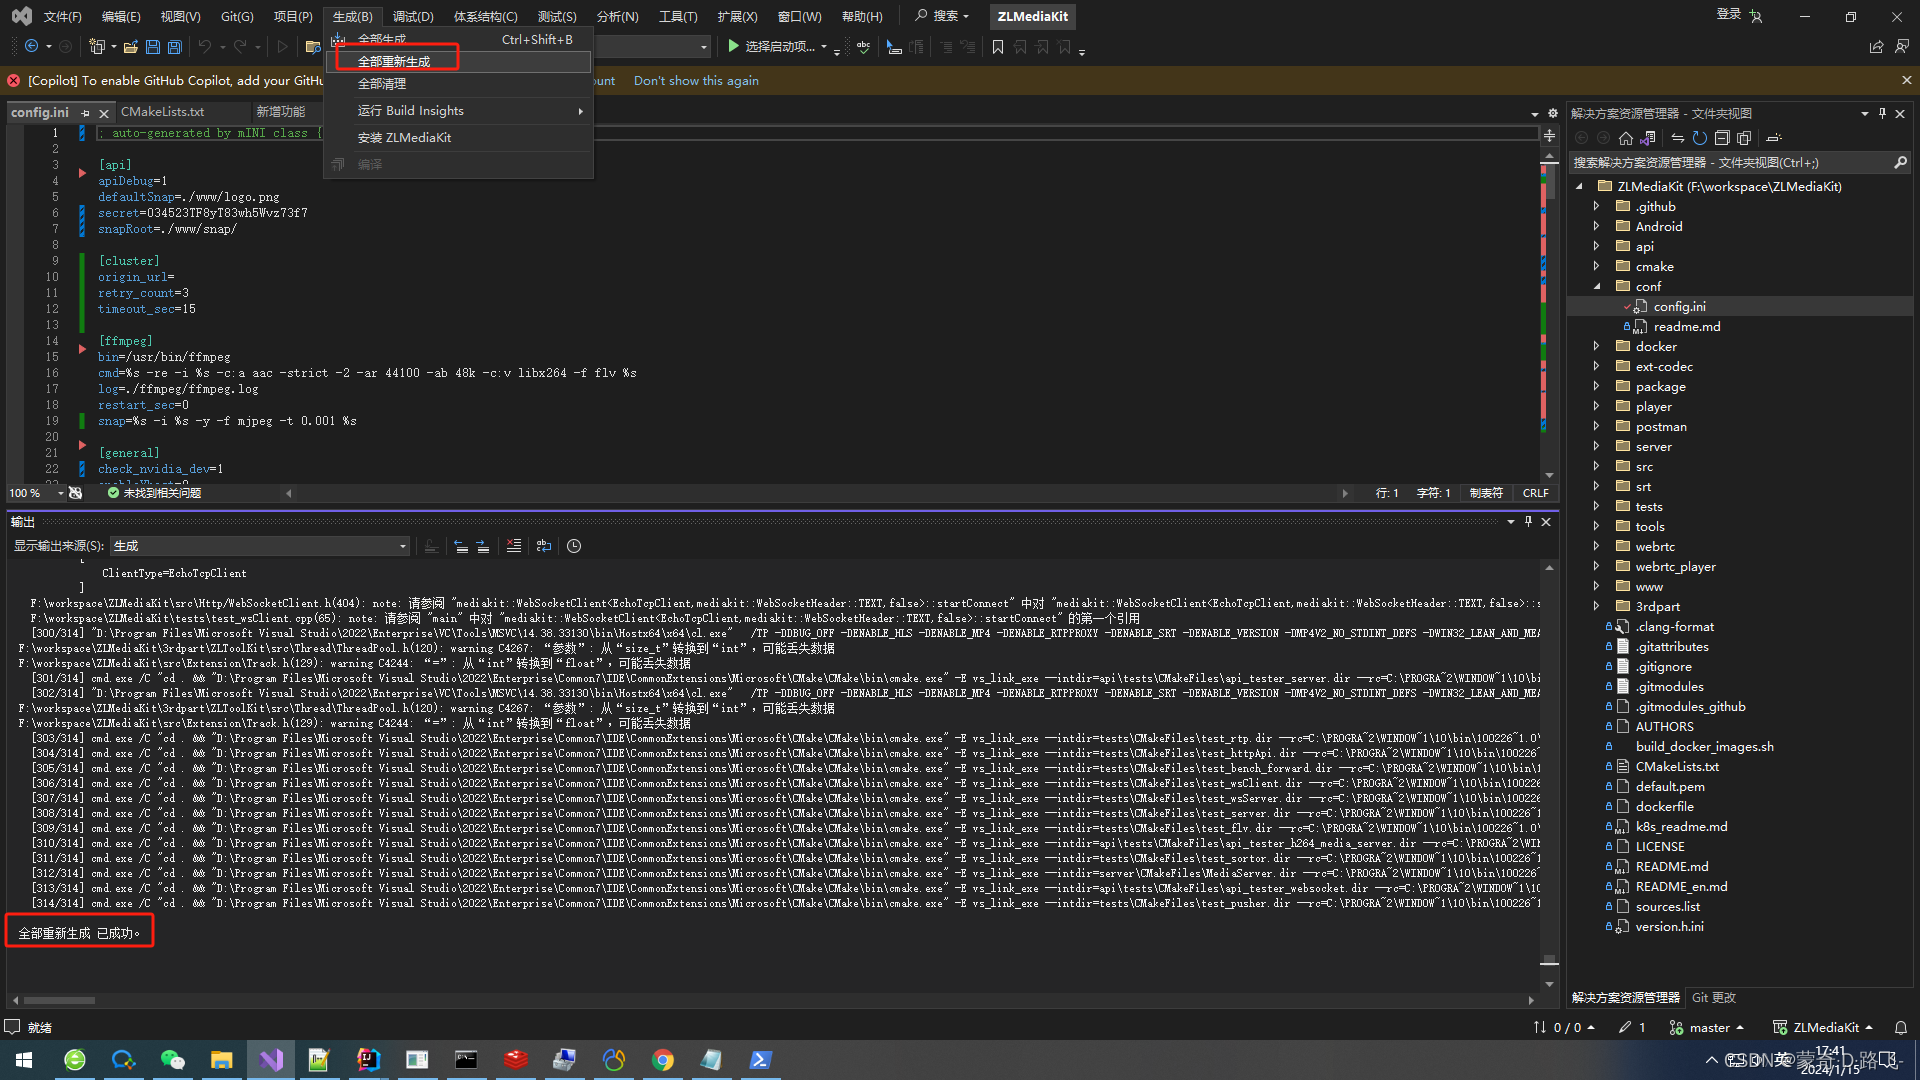Select 全部重新生成 in the Build menu

click(394, 61)
